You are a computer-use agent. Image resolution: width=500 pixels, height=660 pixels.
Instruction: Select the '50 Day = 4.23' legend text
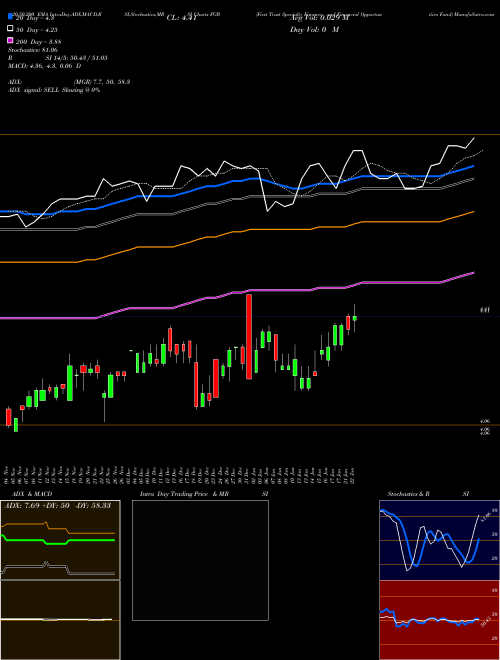click(x=37, y=30)
